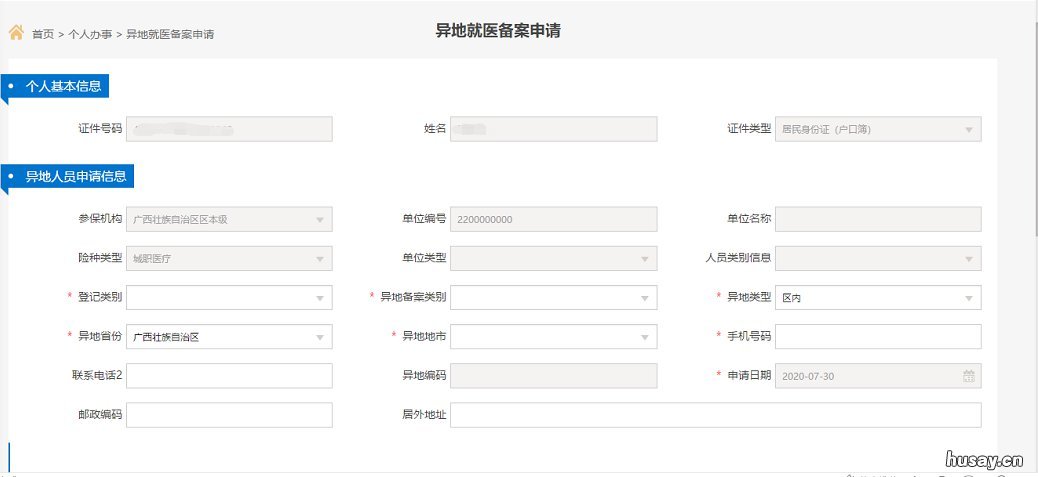Viewport: 1038px width, 477px height.
Task: Click the 证件类型 dropdown arrow
Action: (x=968, y=130)
